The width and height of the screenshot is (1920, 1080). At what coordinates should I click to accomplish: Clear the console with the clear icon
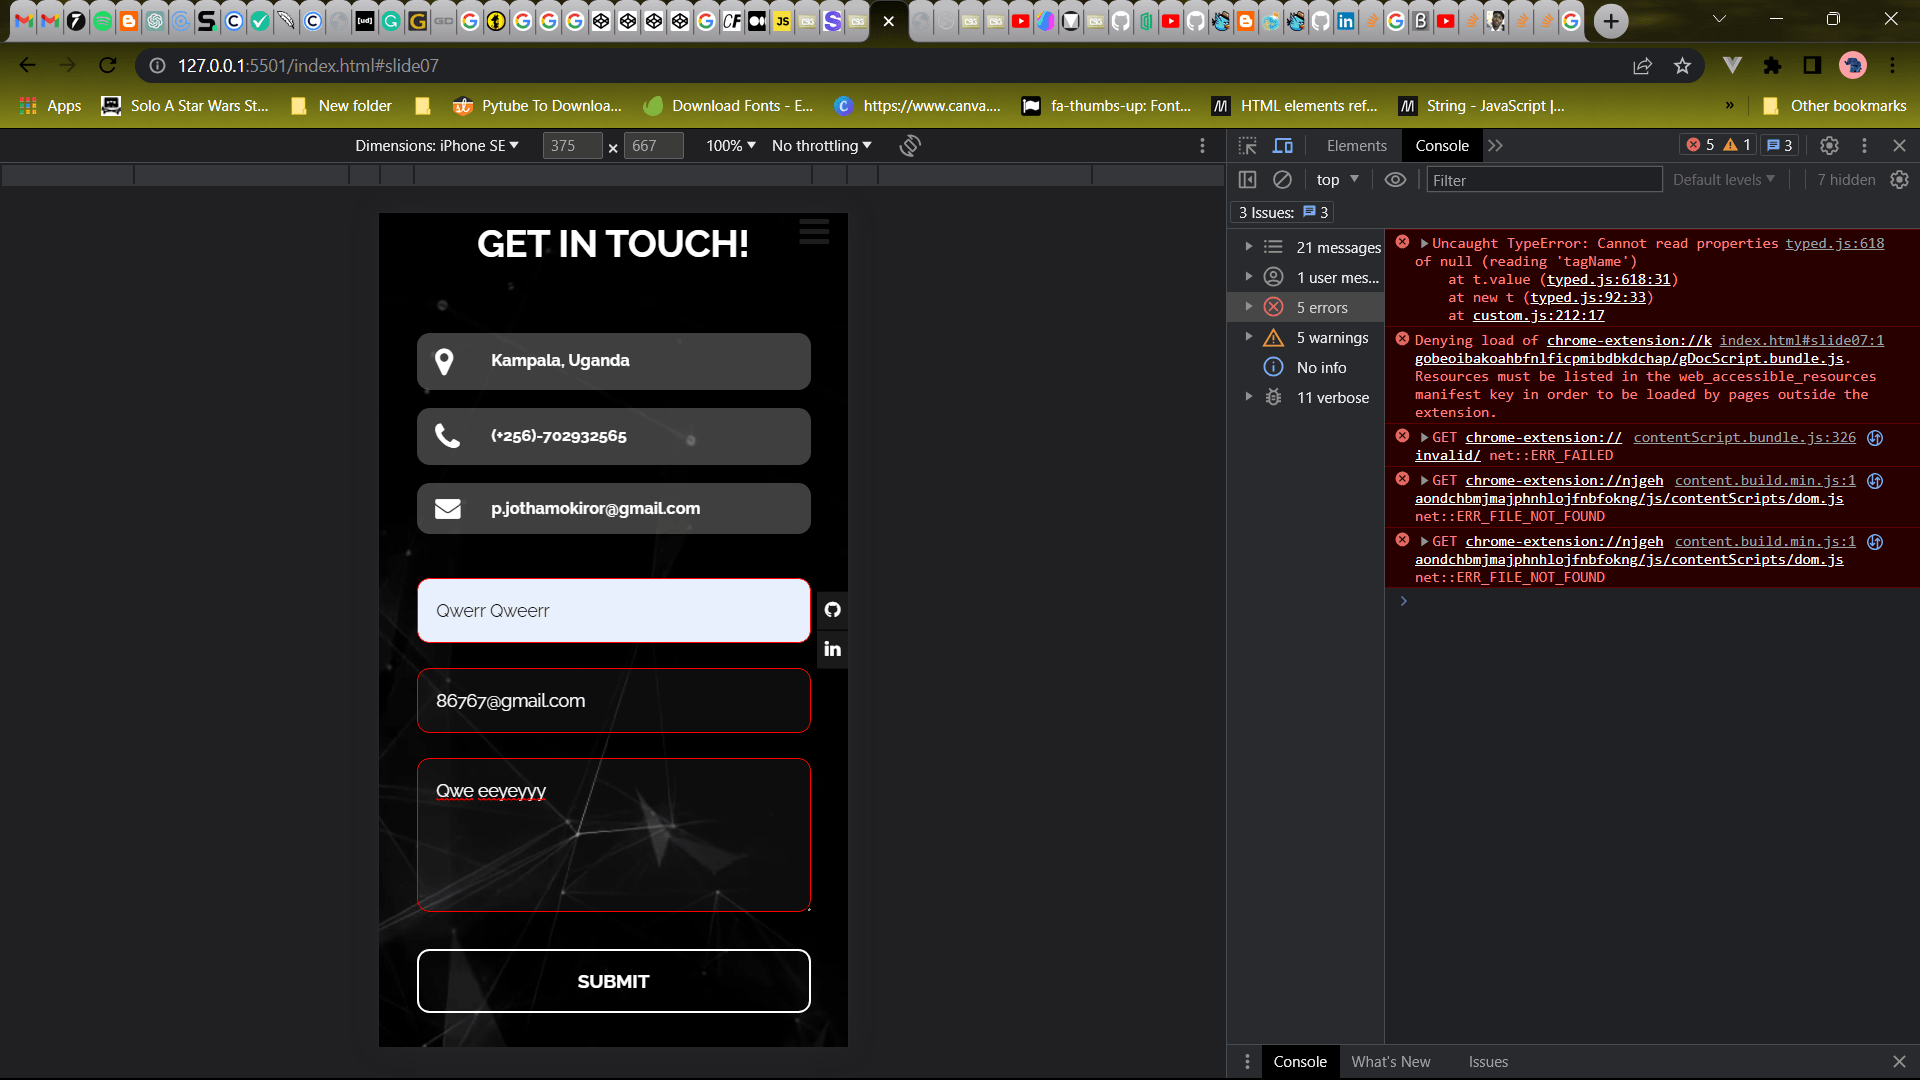[1282, 180]
